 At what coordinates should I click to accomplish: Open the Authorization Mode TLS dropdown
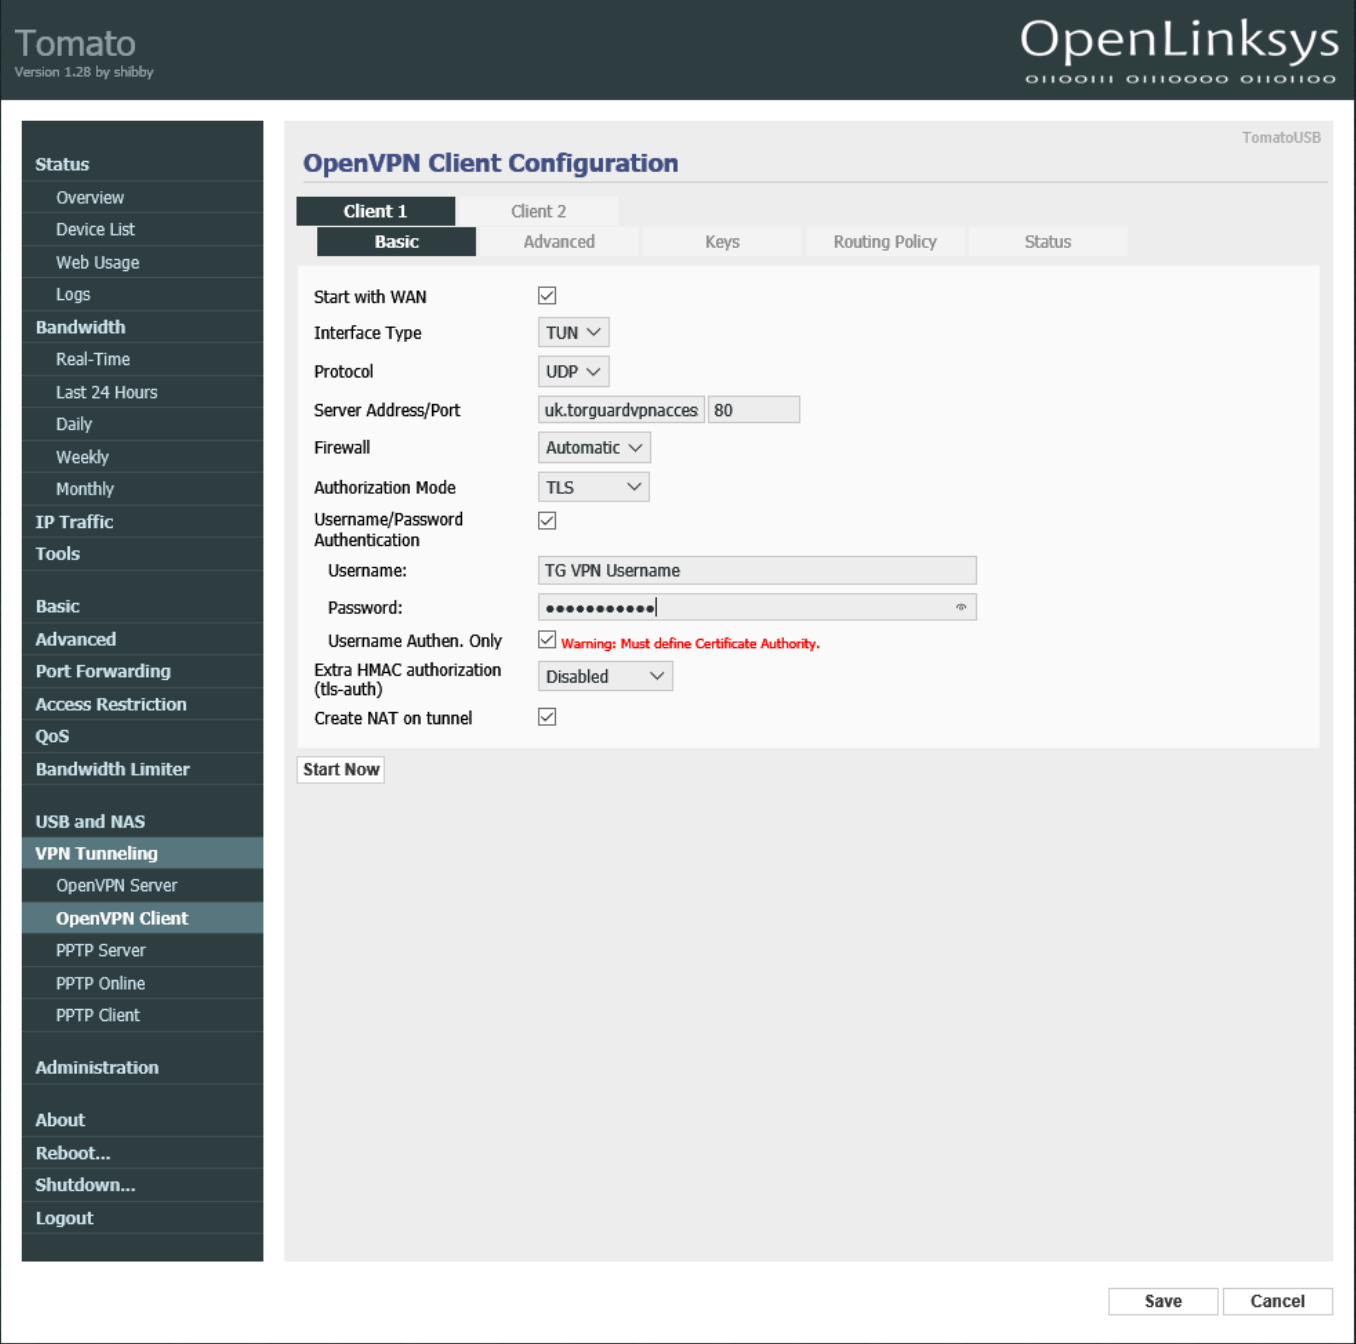tap(593, 487)
